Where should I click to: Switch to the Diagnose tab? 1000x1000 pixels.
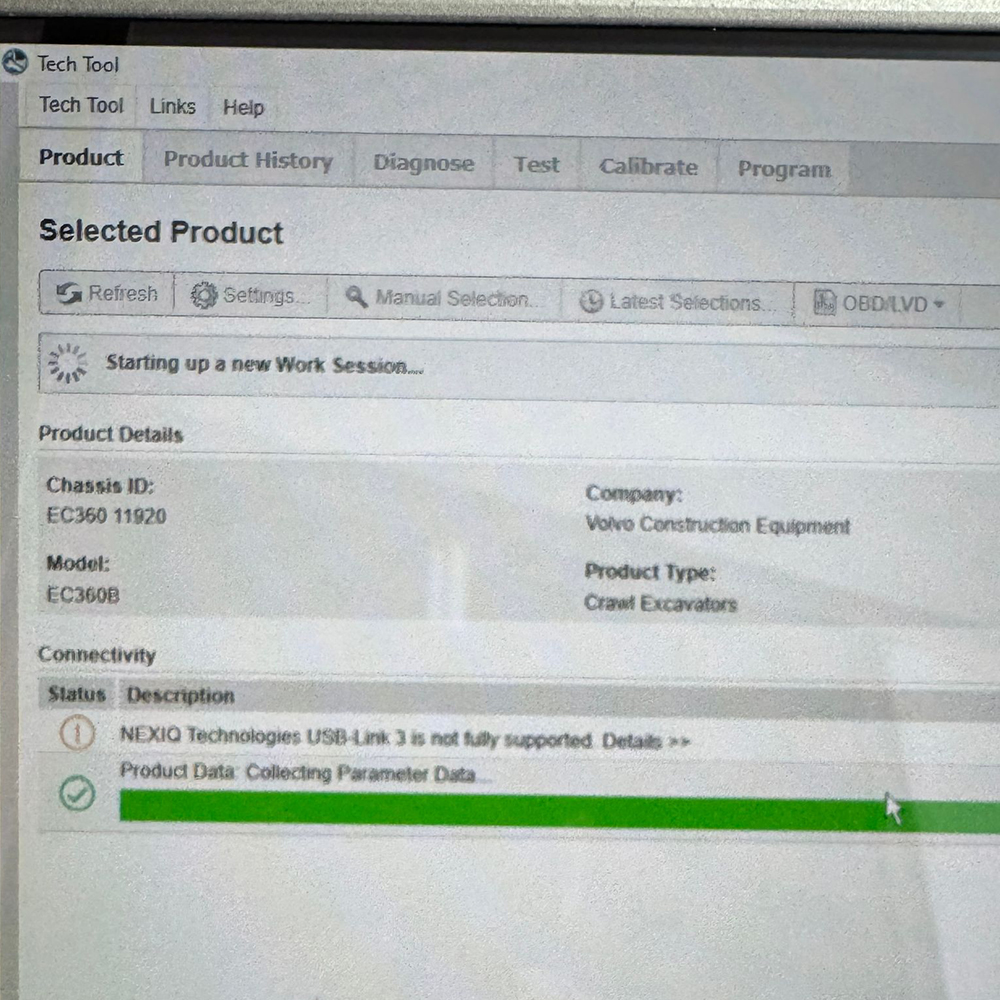pos(423,163)
